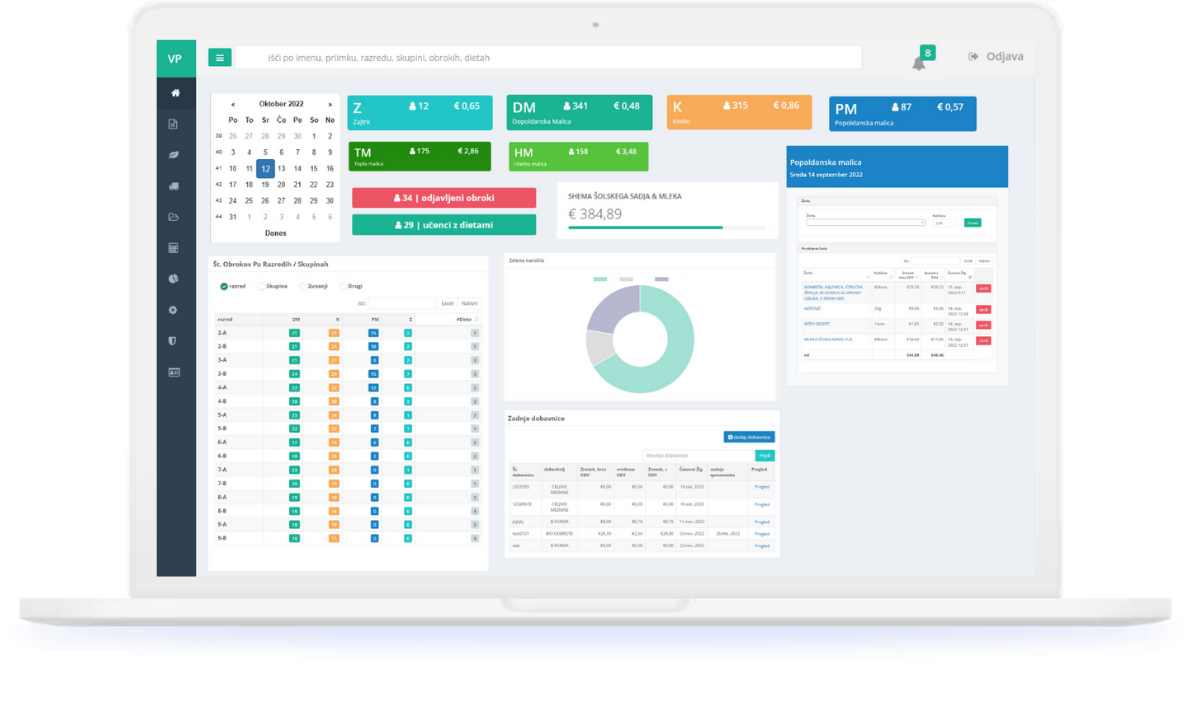1190x725 pixels.
Task: Open the settings gear icon in sidebar
Action: pos(173,310)
